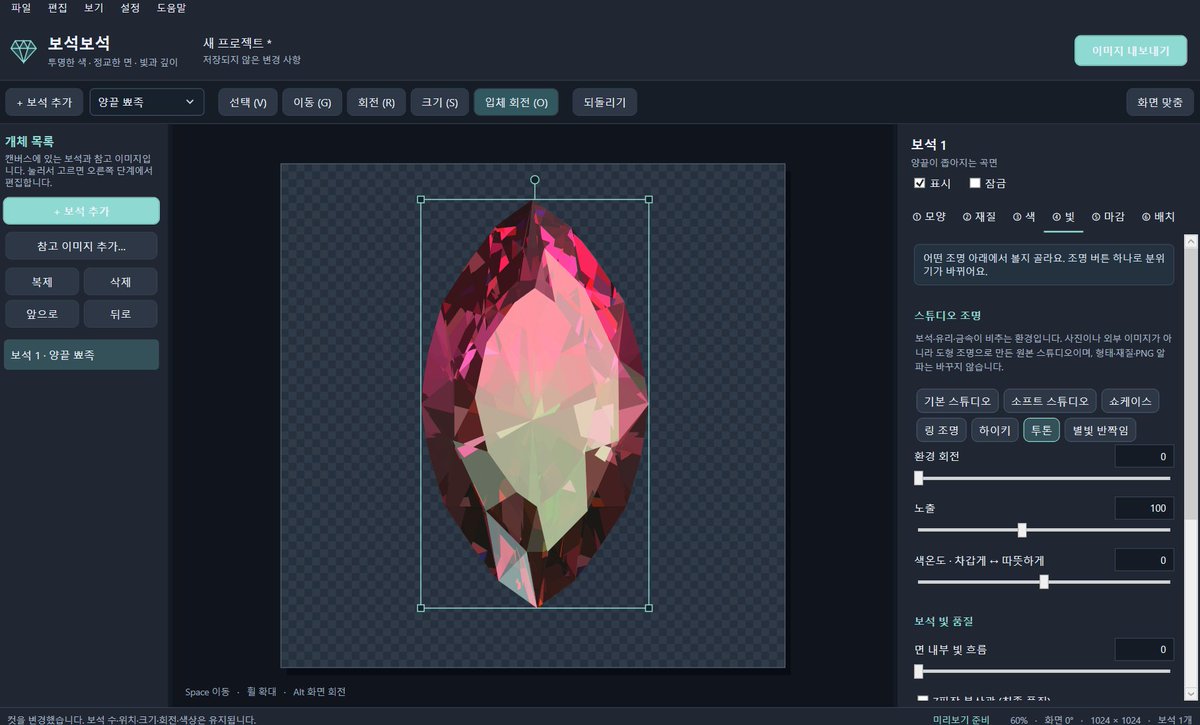This screenshot has height=725, width=1200.
Task: Select the 회전 (R) rotate tool
Action: 376,102
